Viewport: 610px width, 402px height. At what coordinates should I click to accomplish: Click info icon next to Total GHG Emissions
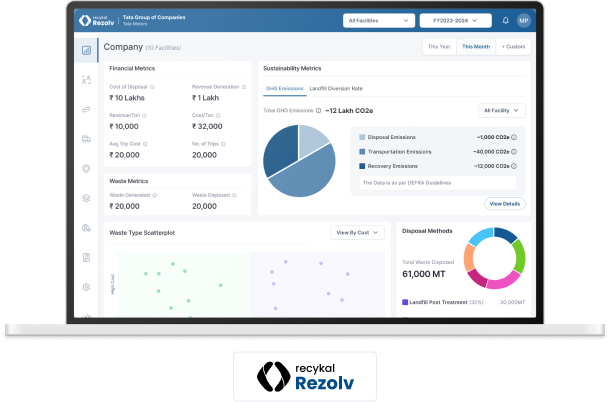[318, 111]
